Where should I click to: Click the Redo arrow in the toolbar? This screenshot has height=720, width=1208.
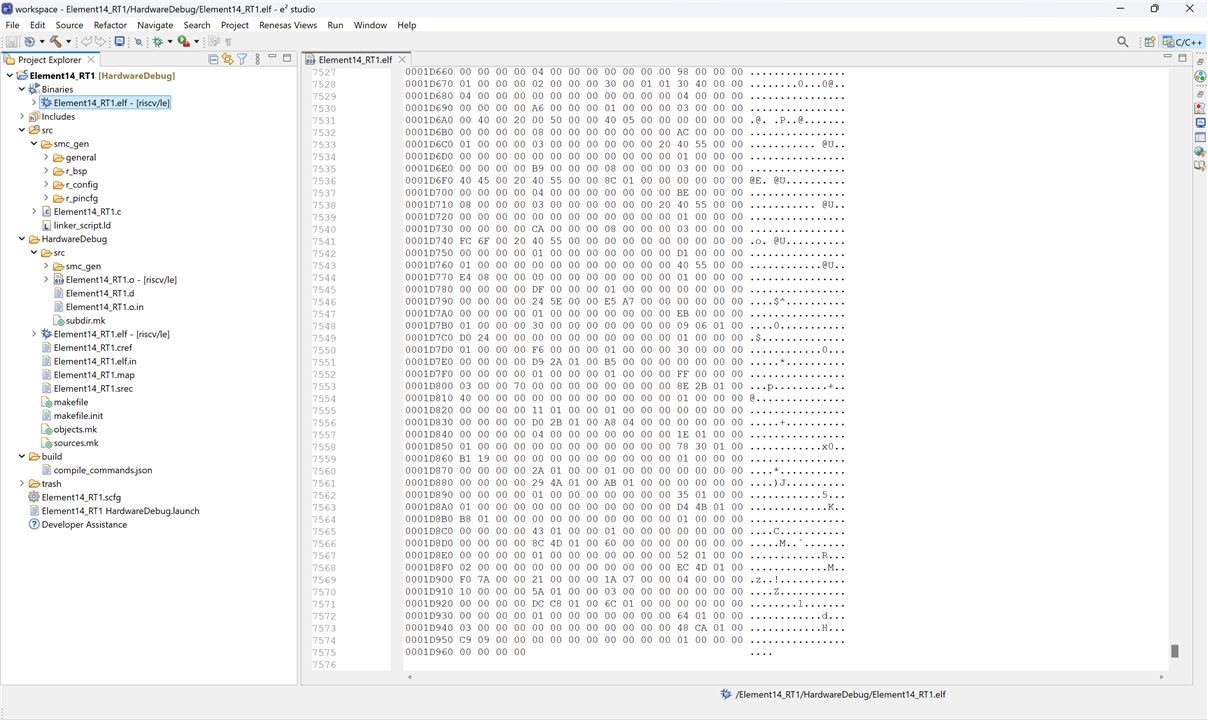(100, 42)
